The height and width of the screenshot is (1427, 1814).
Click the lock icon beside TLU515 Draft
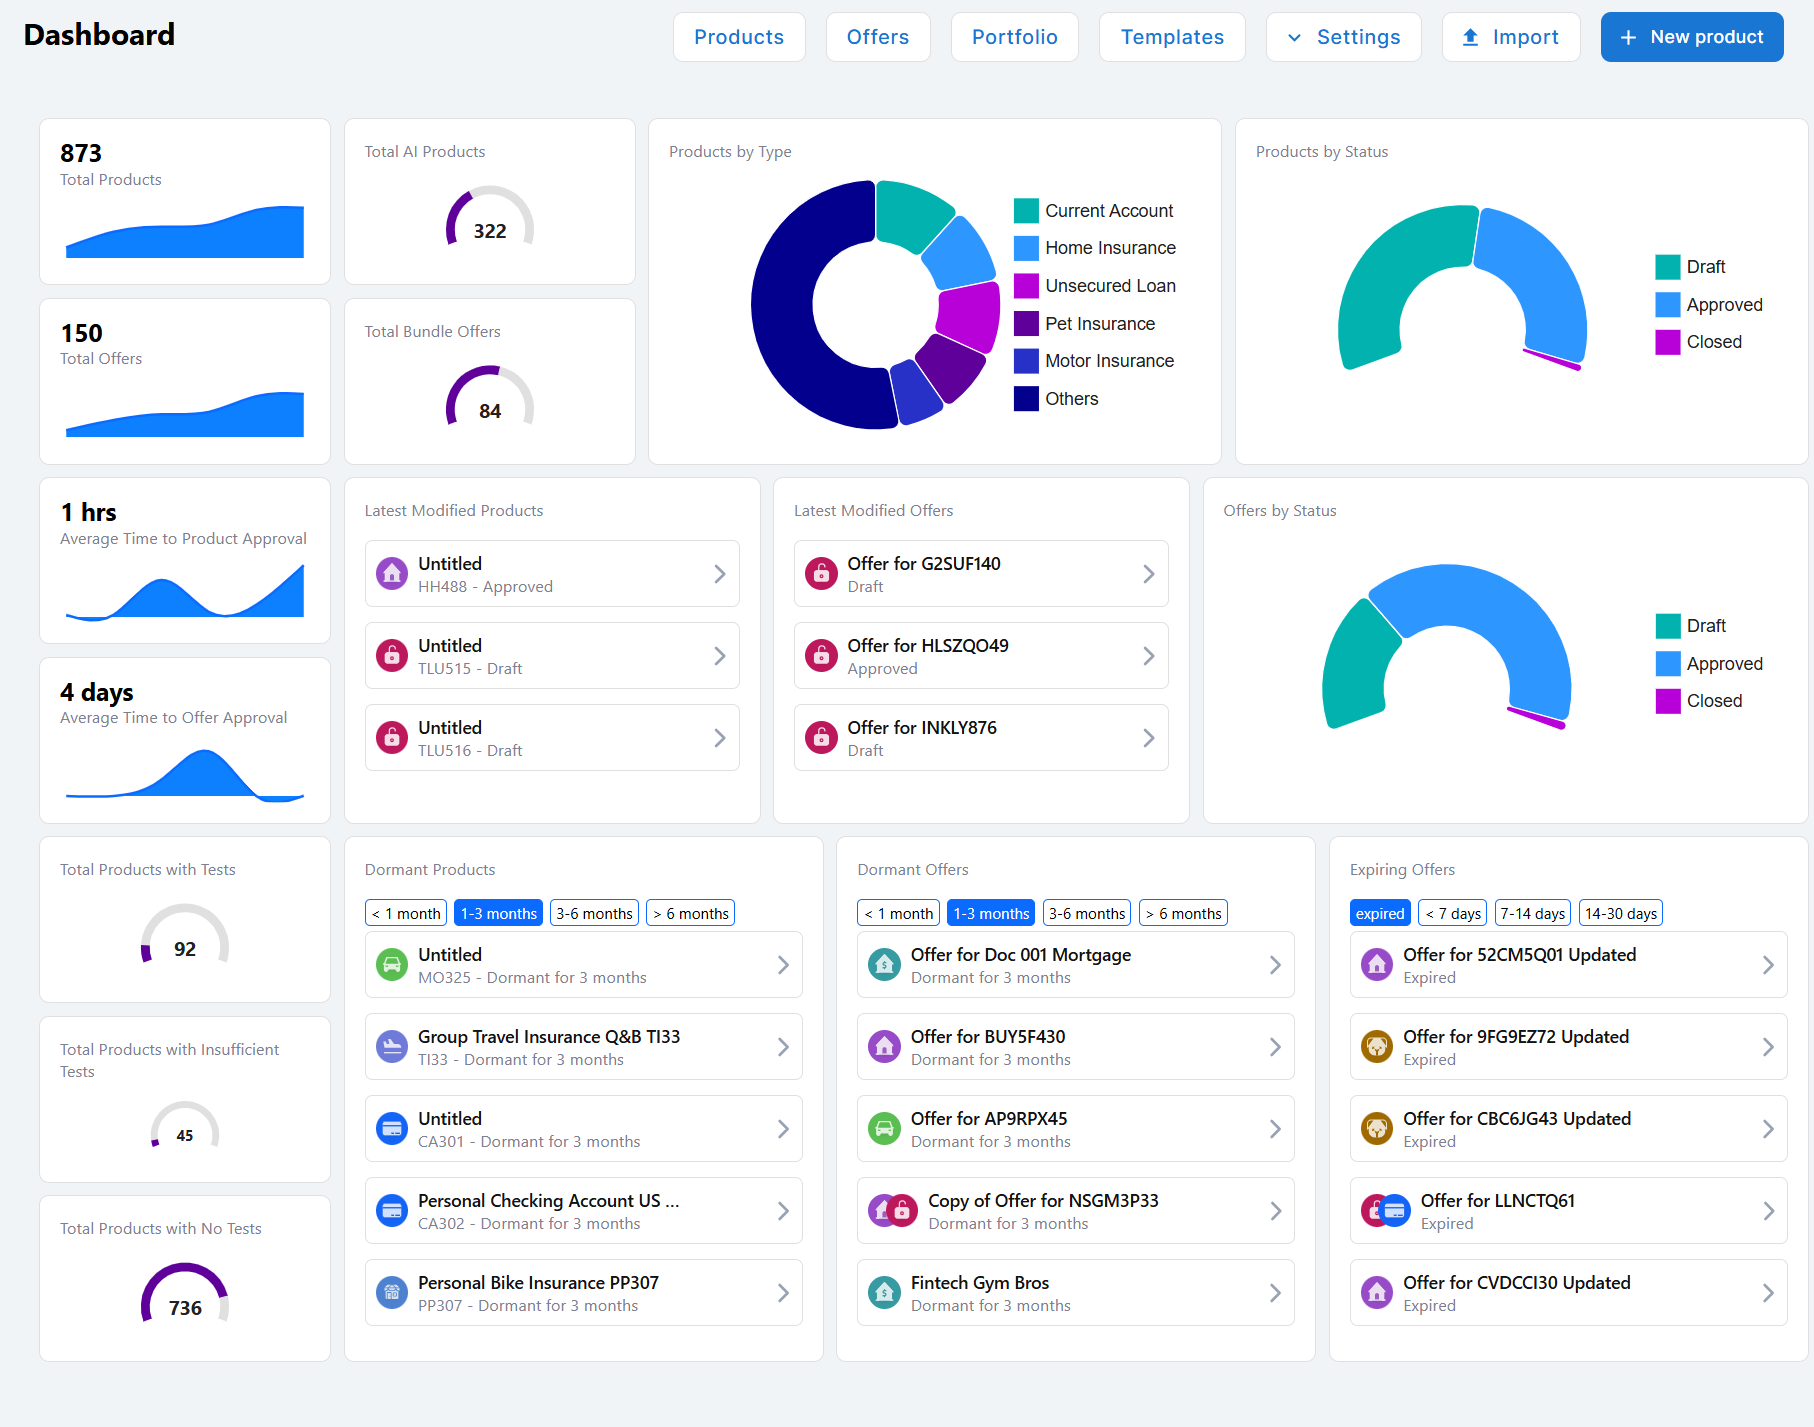point(392,655)
